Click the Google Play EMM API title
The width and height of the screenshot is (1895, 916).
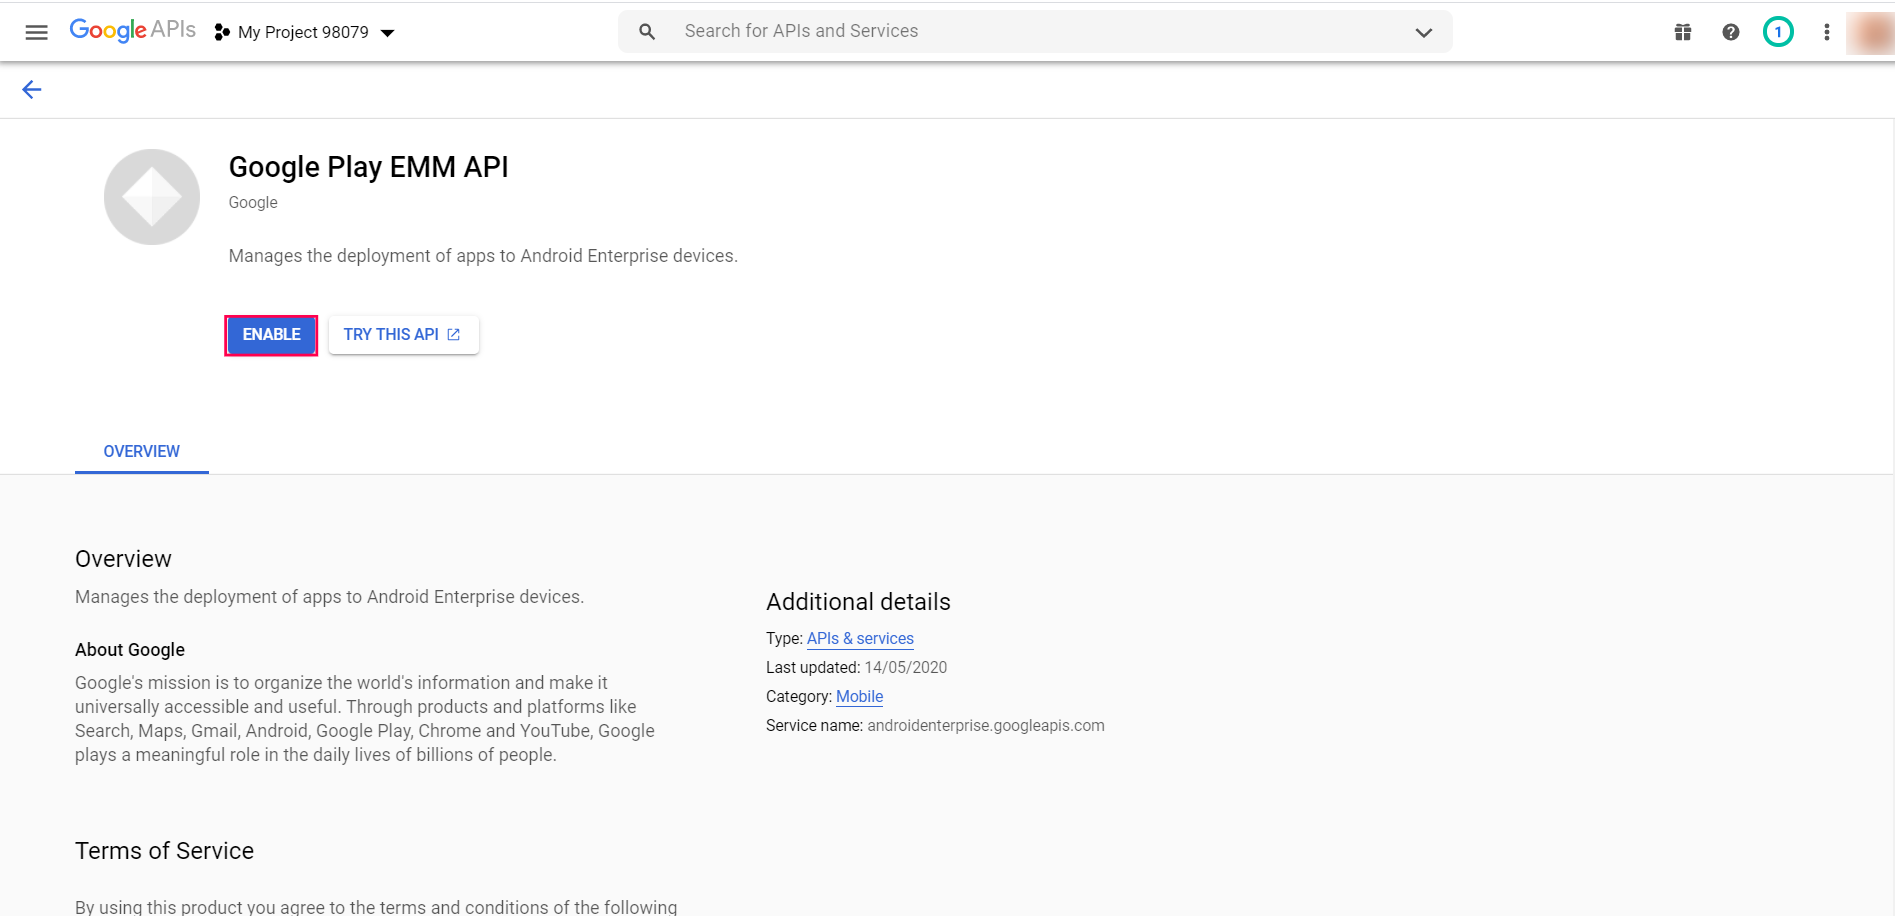369,167
